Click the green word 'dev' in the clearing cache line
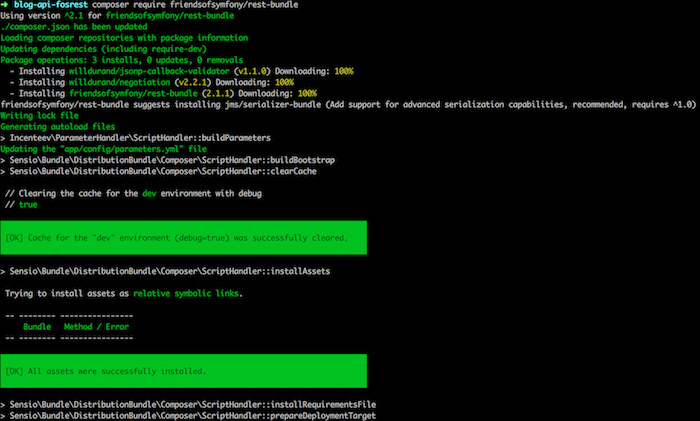The image size is (700, 421). (x=149, y=193)
